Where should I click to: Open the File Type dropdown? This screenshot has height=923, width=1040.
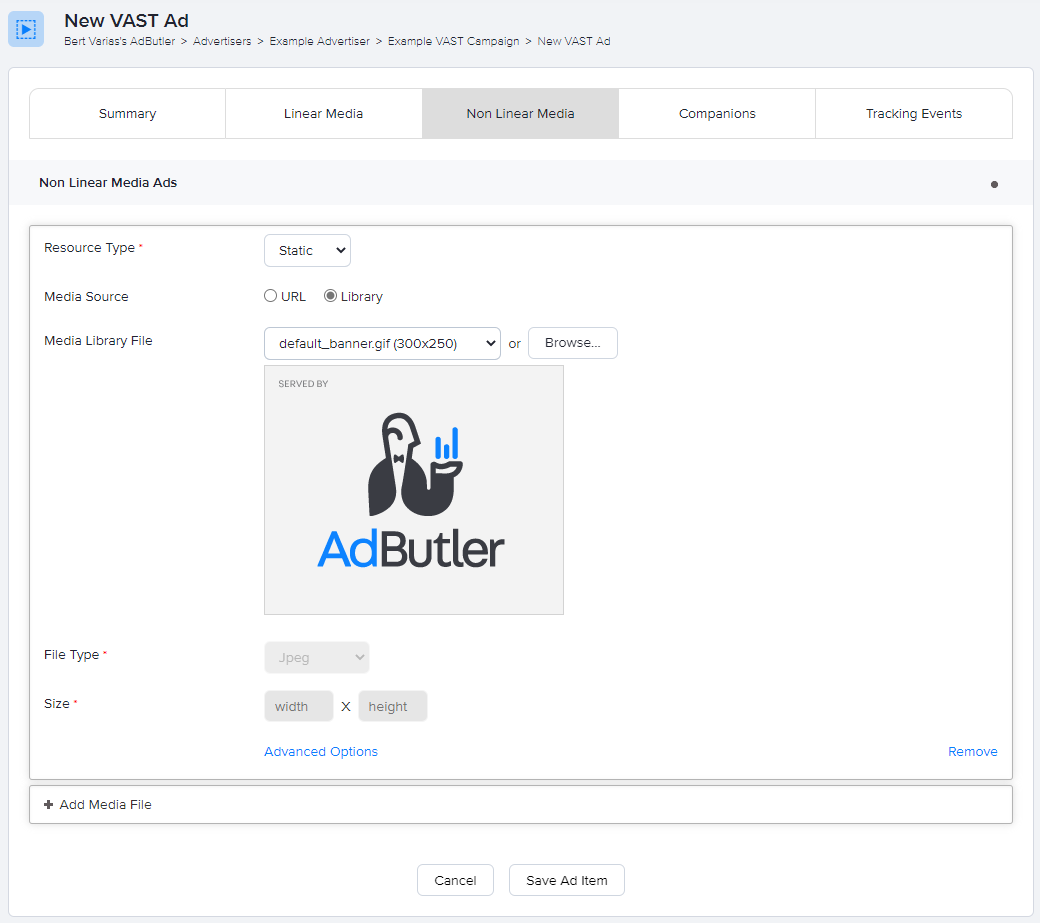pos(317,657)
